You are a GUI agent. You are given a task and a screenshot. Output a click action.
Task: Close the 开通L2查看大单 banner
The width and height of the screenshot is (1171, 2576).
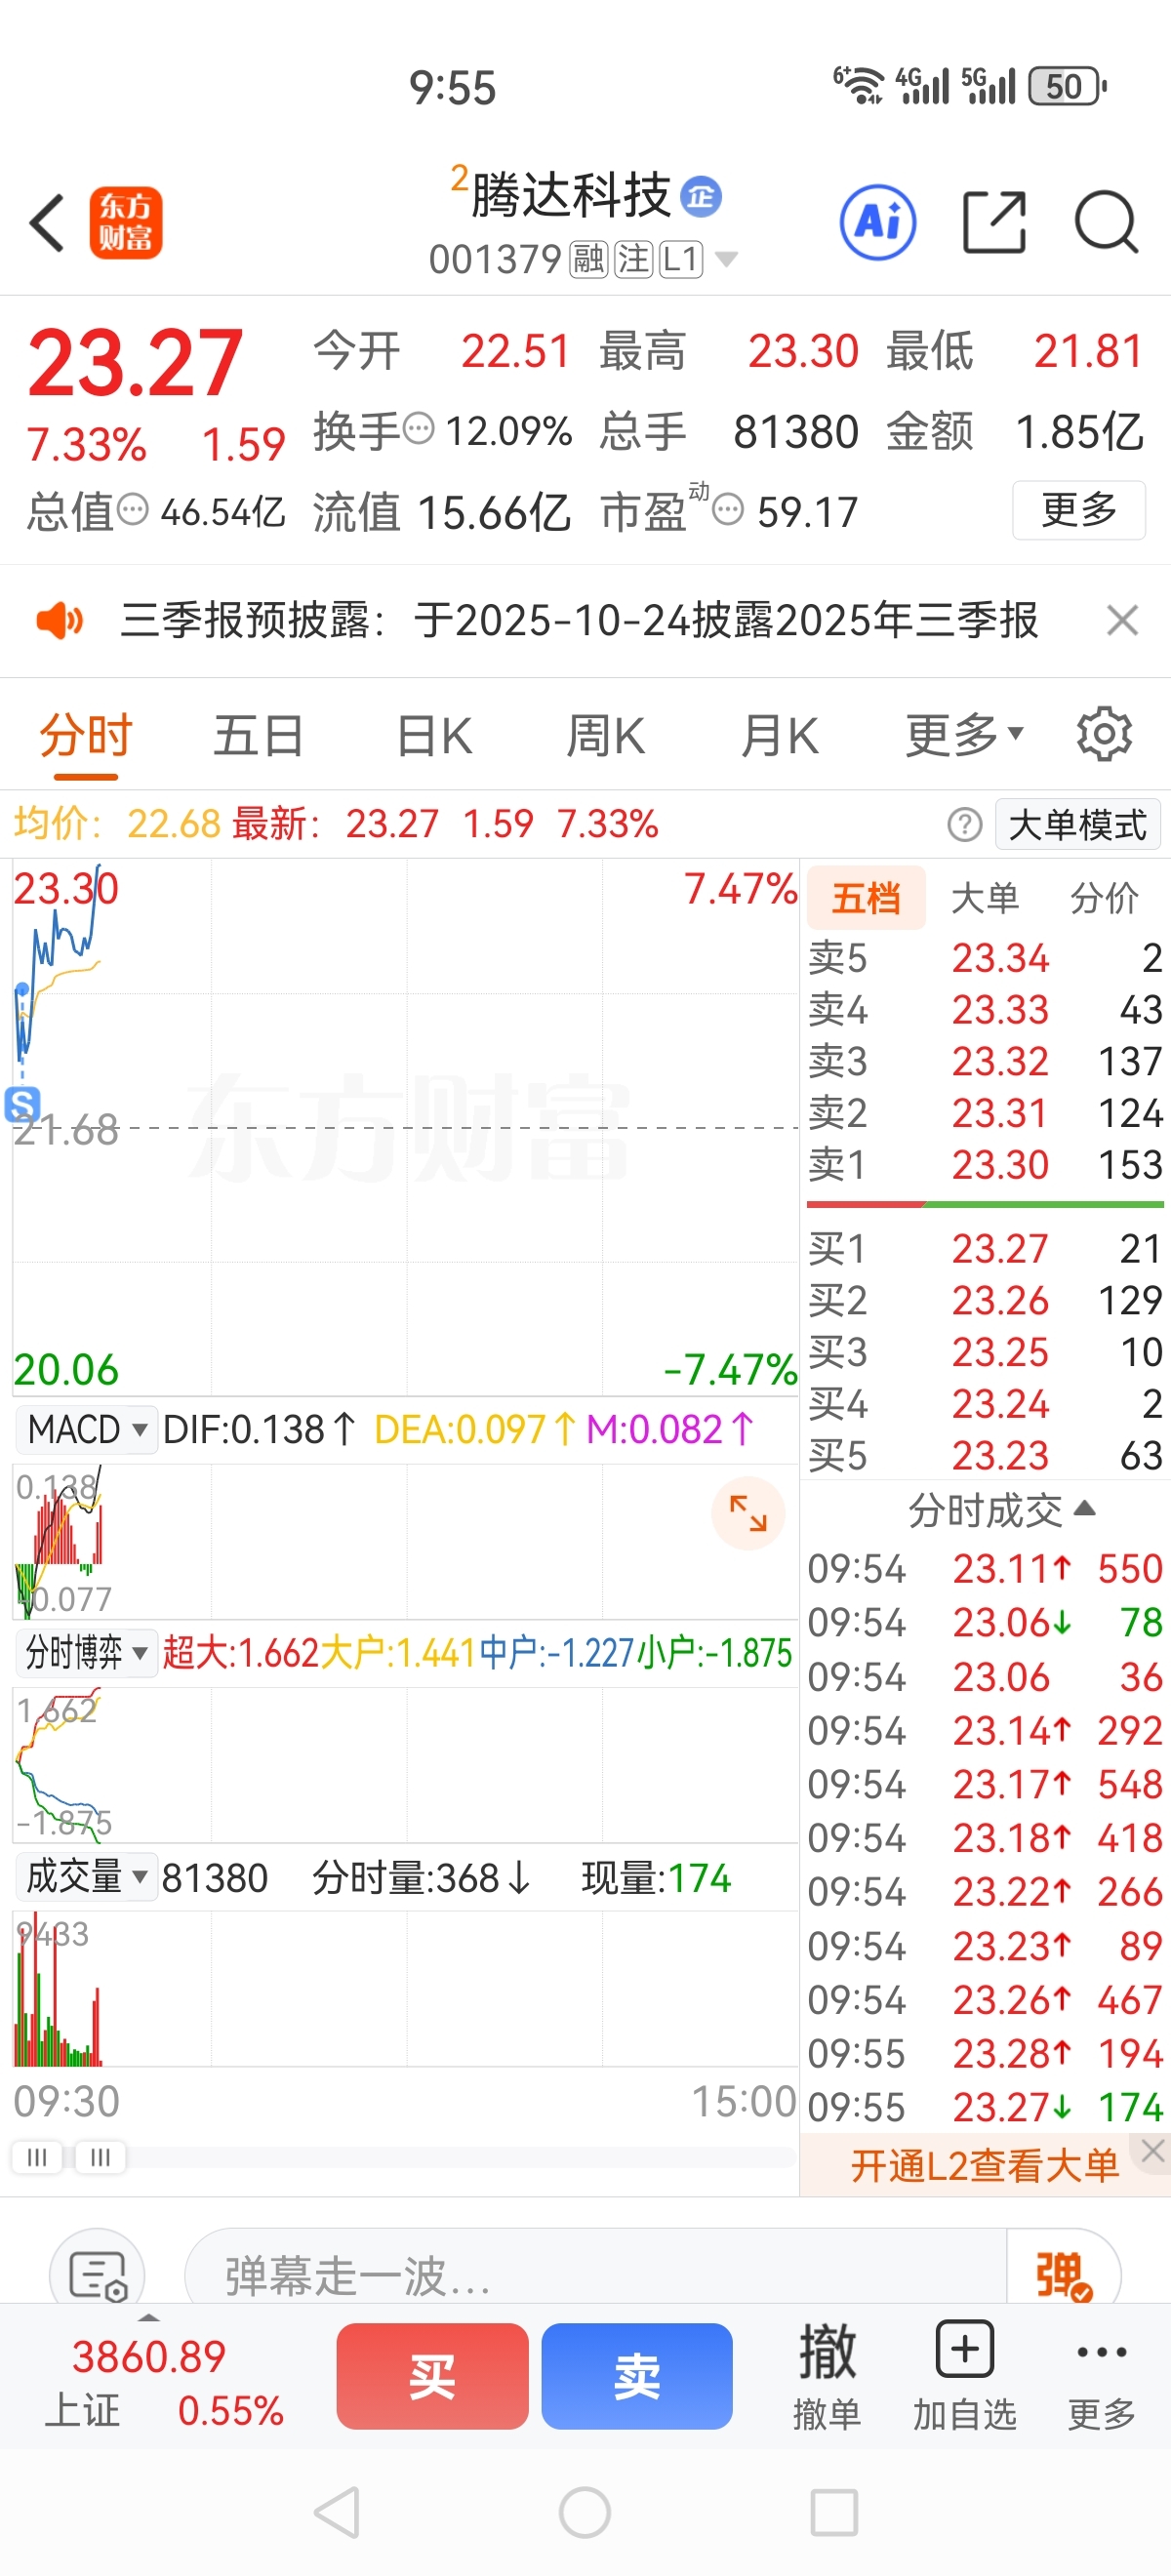(1152, 2150)
